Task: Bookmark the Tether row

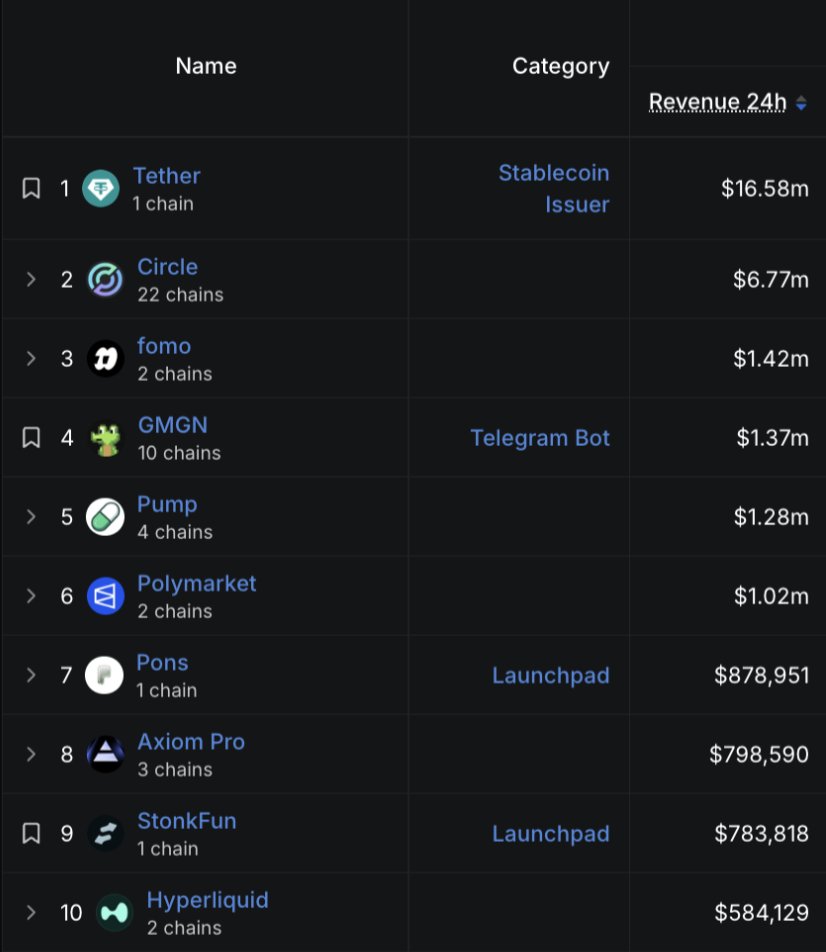Action: coord(31,188)
